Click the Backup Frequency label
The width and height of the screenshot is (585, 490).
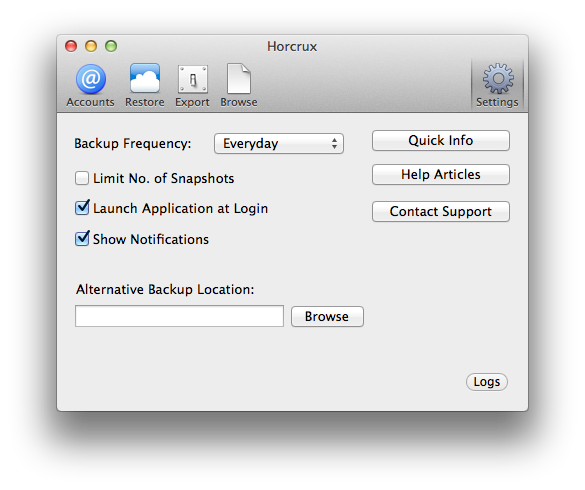tap(132, 144)
